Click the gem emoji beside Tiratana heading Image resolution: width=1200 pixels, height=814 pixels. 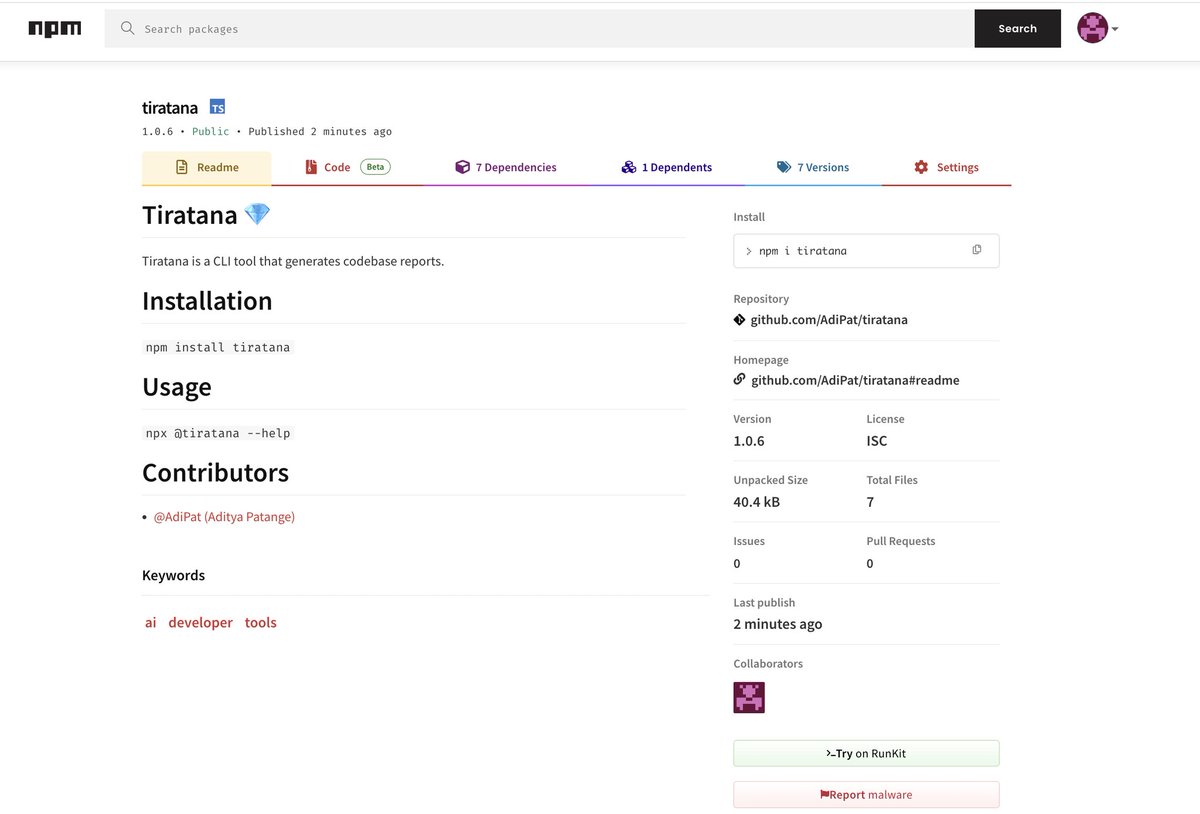[x=257, y=215]
